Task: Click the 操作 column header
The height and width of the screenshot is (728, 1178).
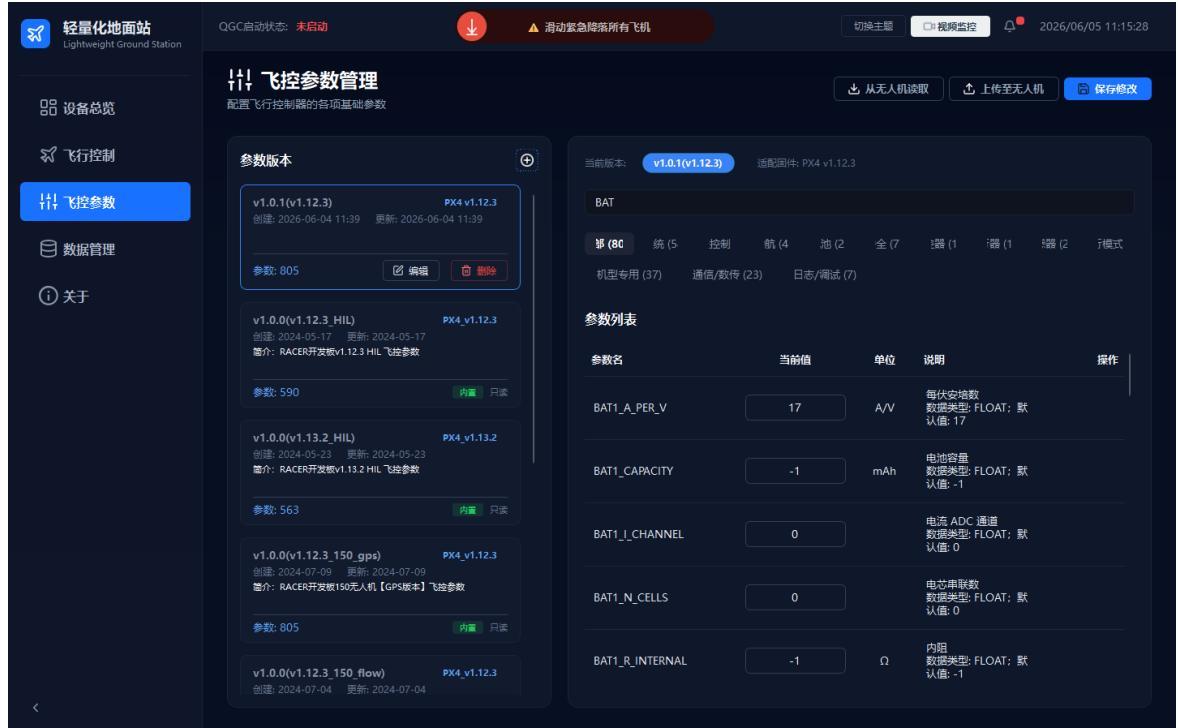Action: pos(1107,360)
